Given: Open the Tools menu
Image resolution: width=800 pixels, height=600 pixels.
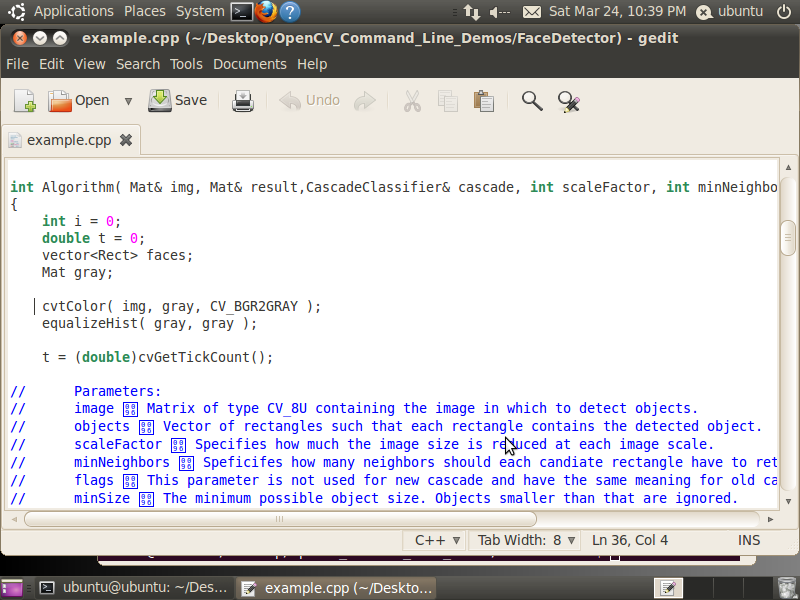Looking at the screenshot, I should point(186,64).
